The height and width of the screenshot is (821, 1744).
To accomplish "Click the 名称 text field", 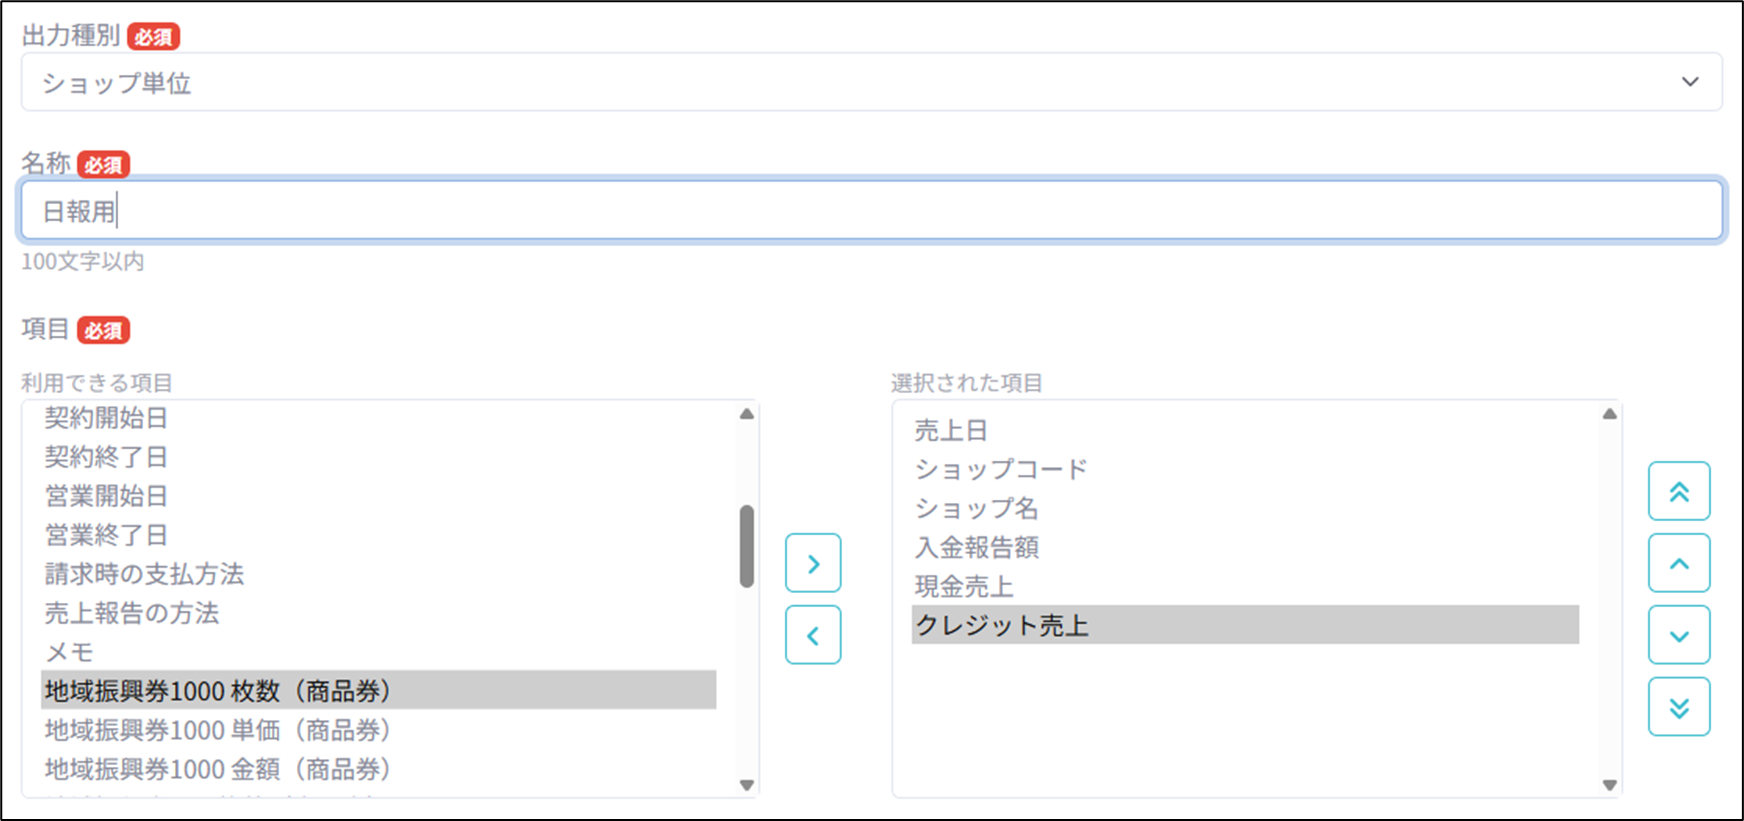I will [870, 211].
